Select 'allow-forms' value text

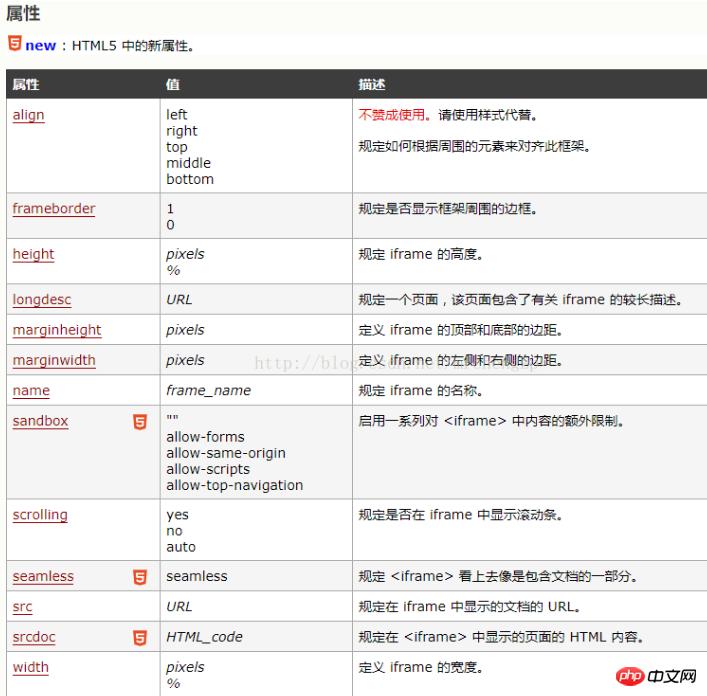[x=205, y=437]
